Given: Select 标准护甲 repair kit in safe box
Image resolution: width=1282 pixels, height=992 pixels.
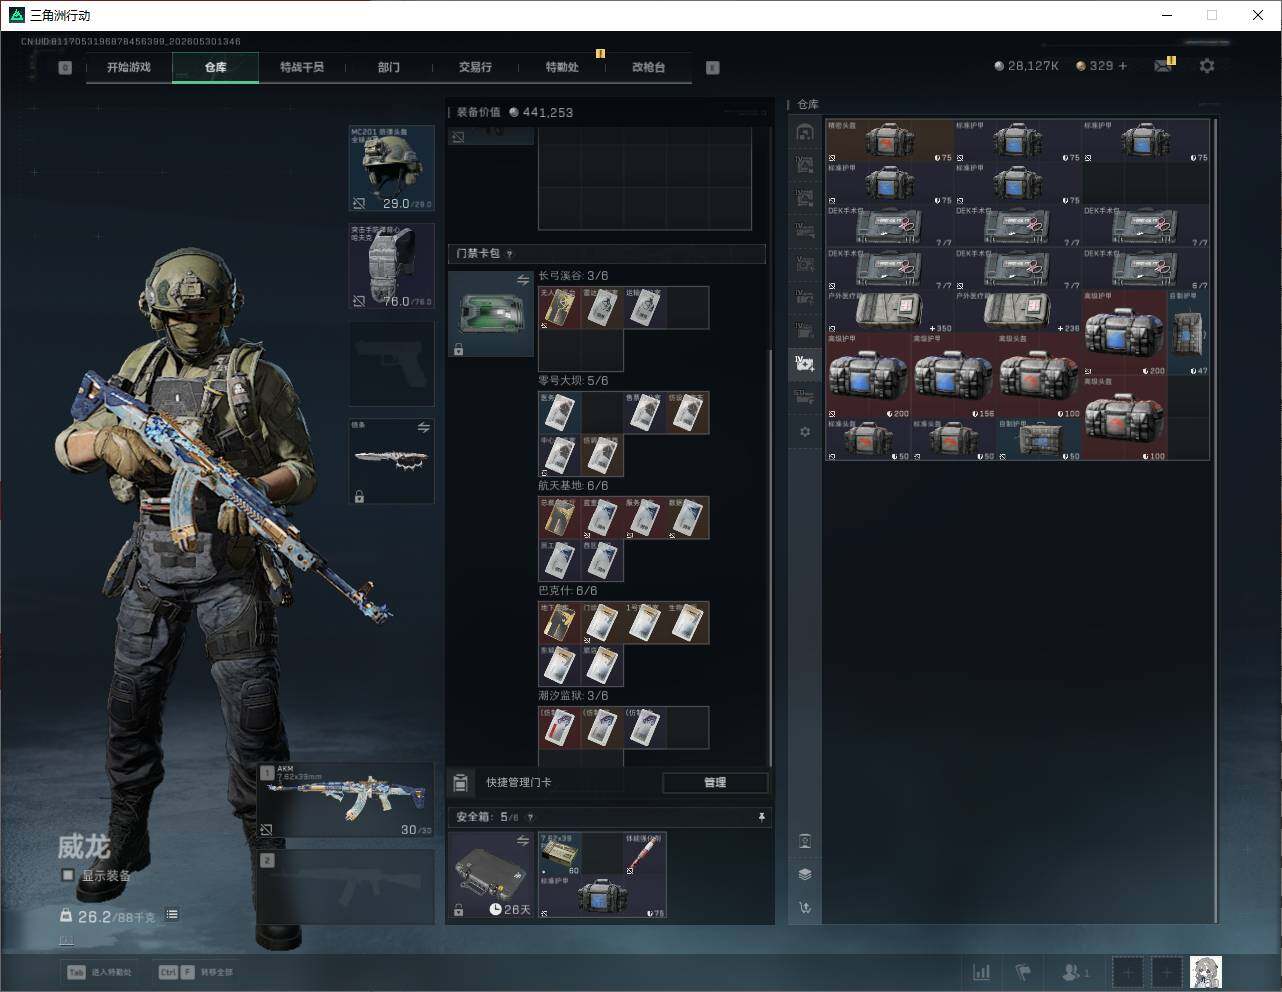Looking at the screenshot, I should (x=602, y=897).
